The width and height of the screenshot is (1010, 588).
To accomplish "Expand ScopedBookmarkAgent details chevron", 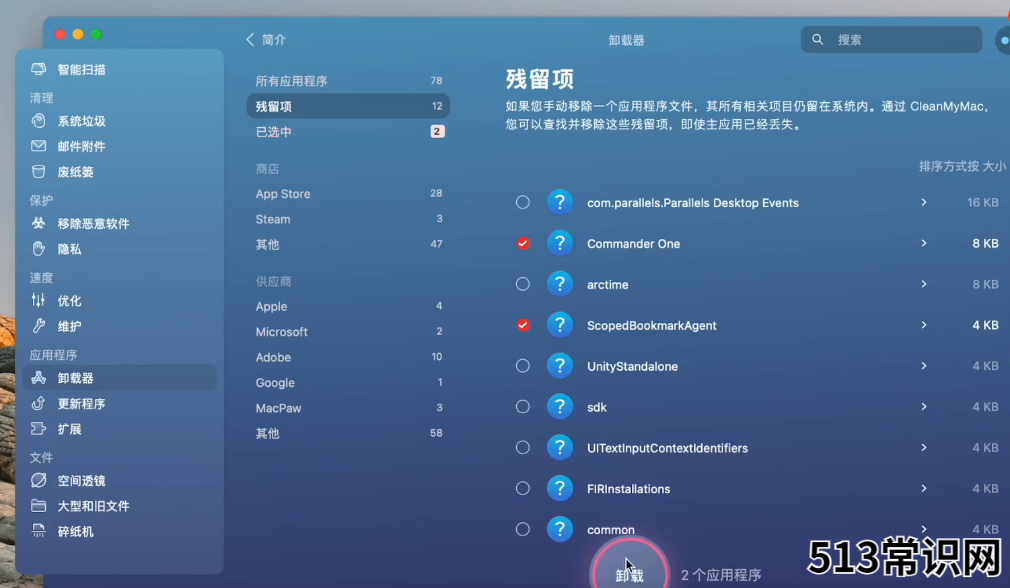I will (924, 325).
